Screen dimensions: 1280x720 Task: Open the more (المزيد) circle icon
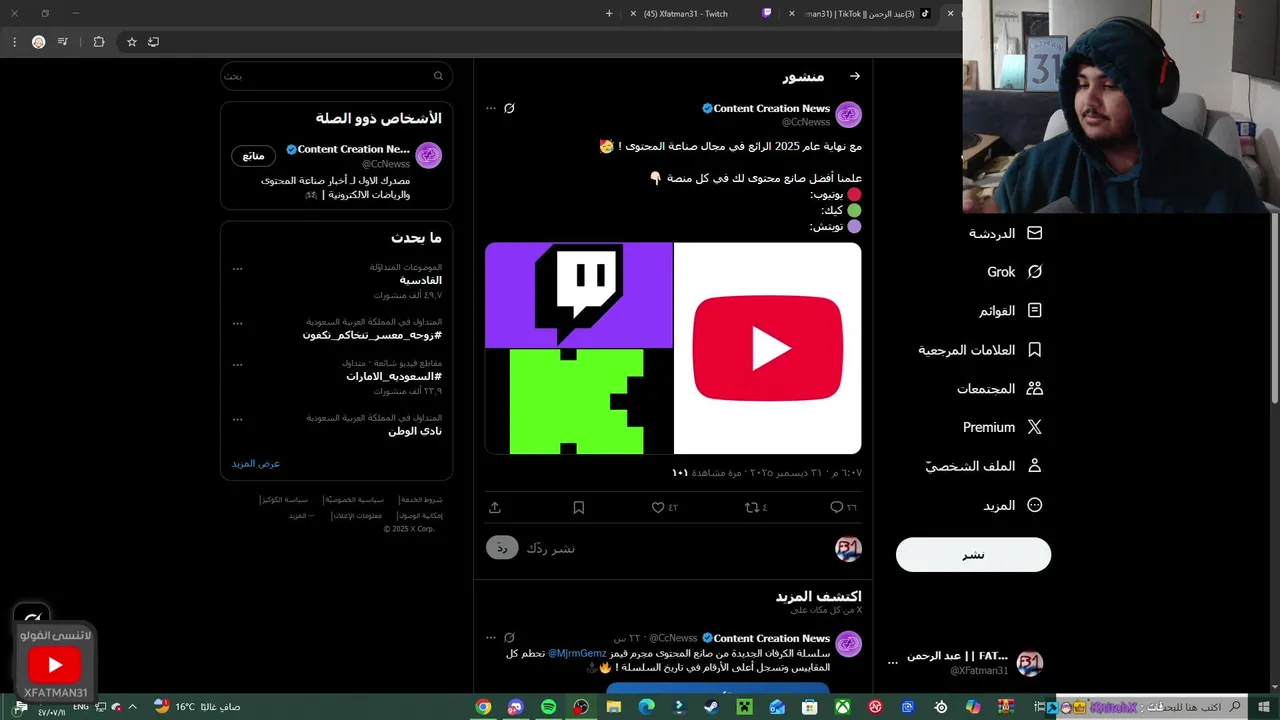coord(1035,505)
